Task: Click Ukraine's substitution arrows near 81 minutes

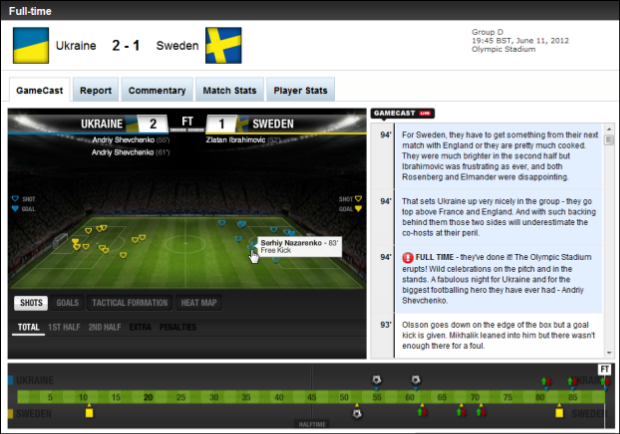Action: (546, 381)
